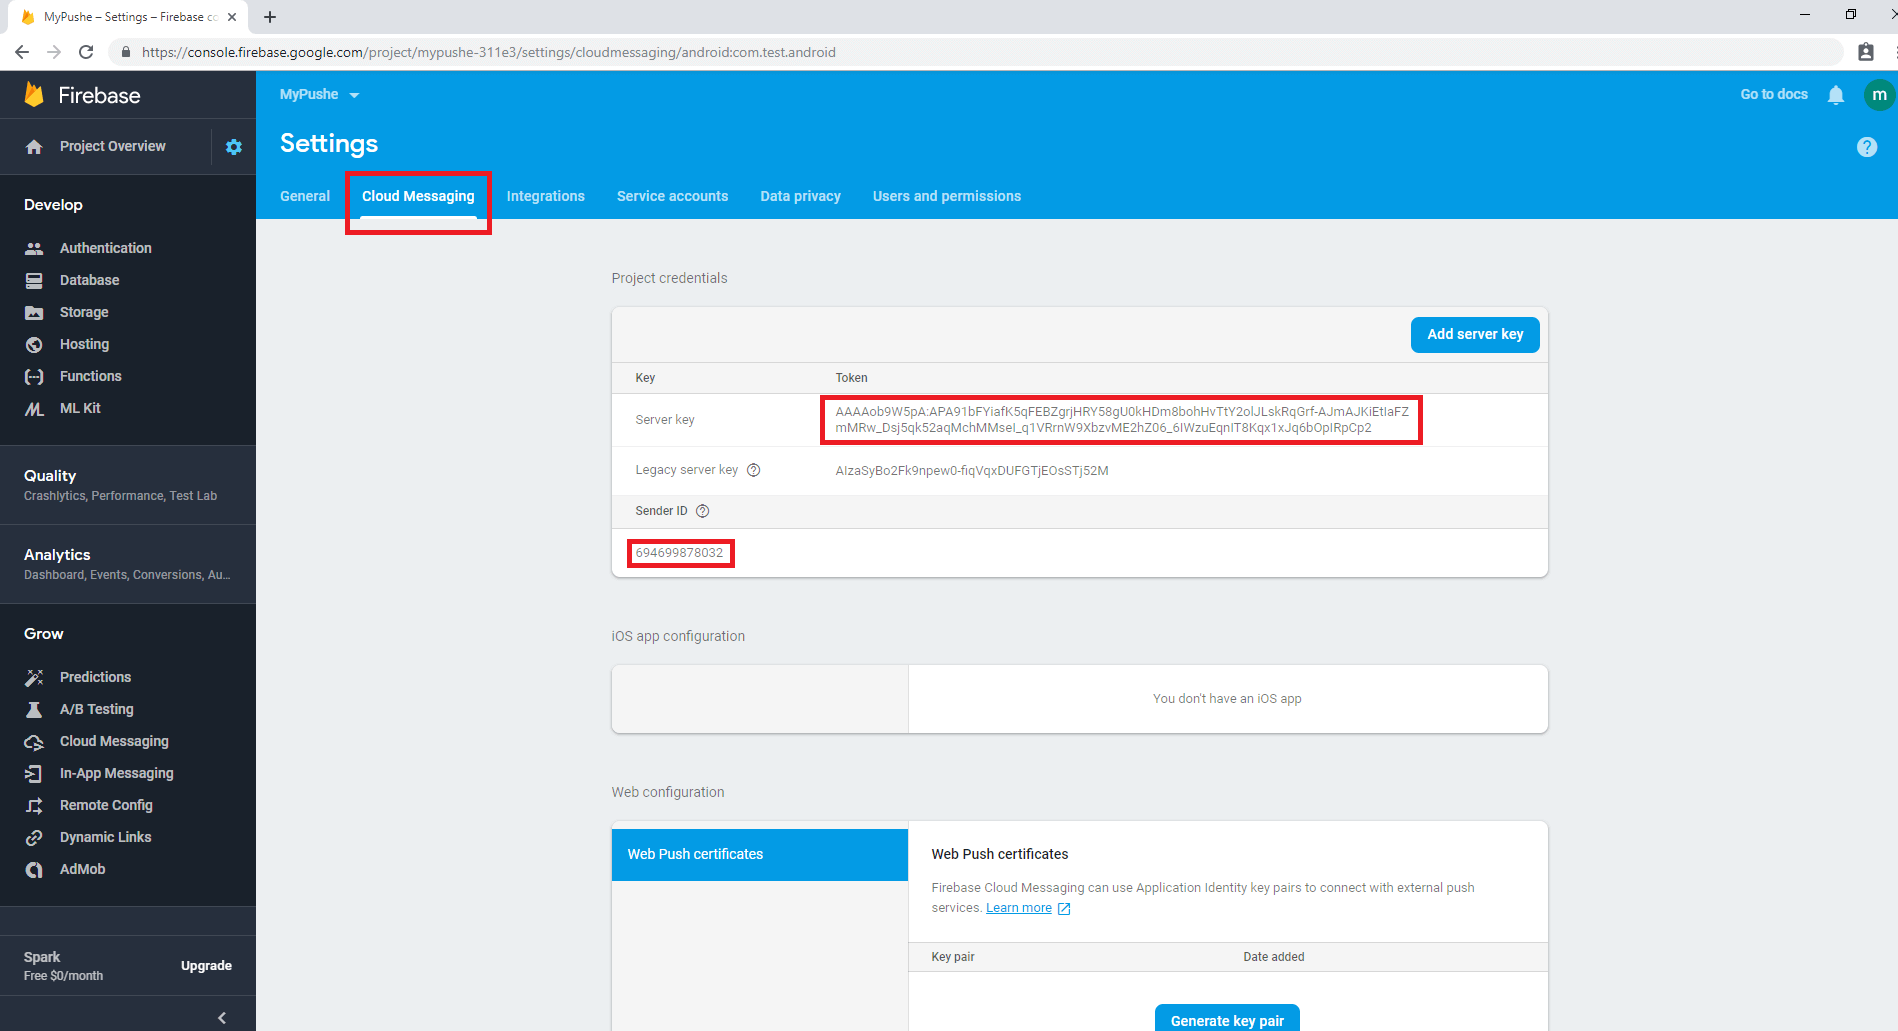
Task: Switch to Users and permissions tab
Action: [x=946, y=196]
